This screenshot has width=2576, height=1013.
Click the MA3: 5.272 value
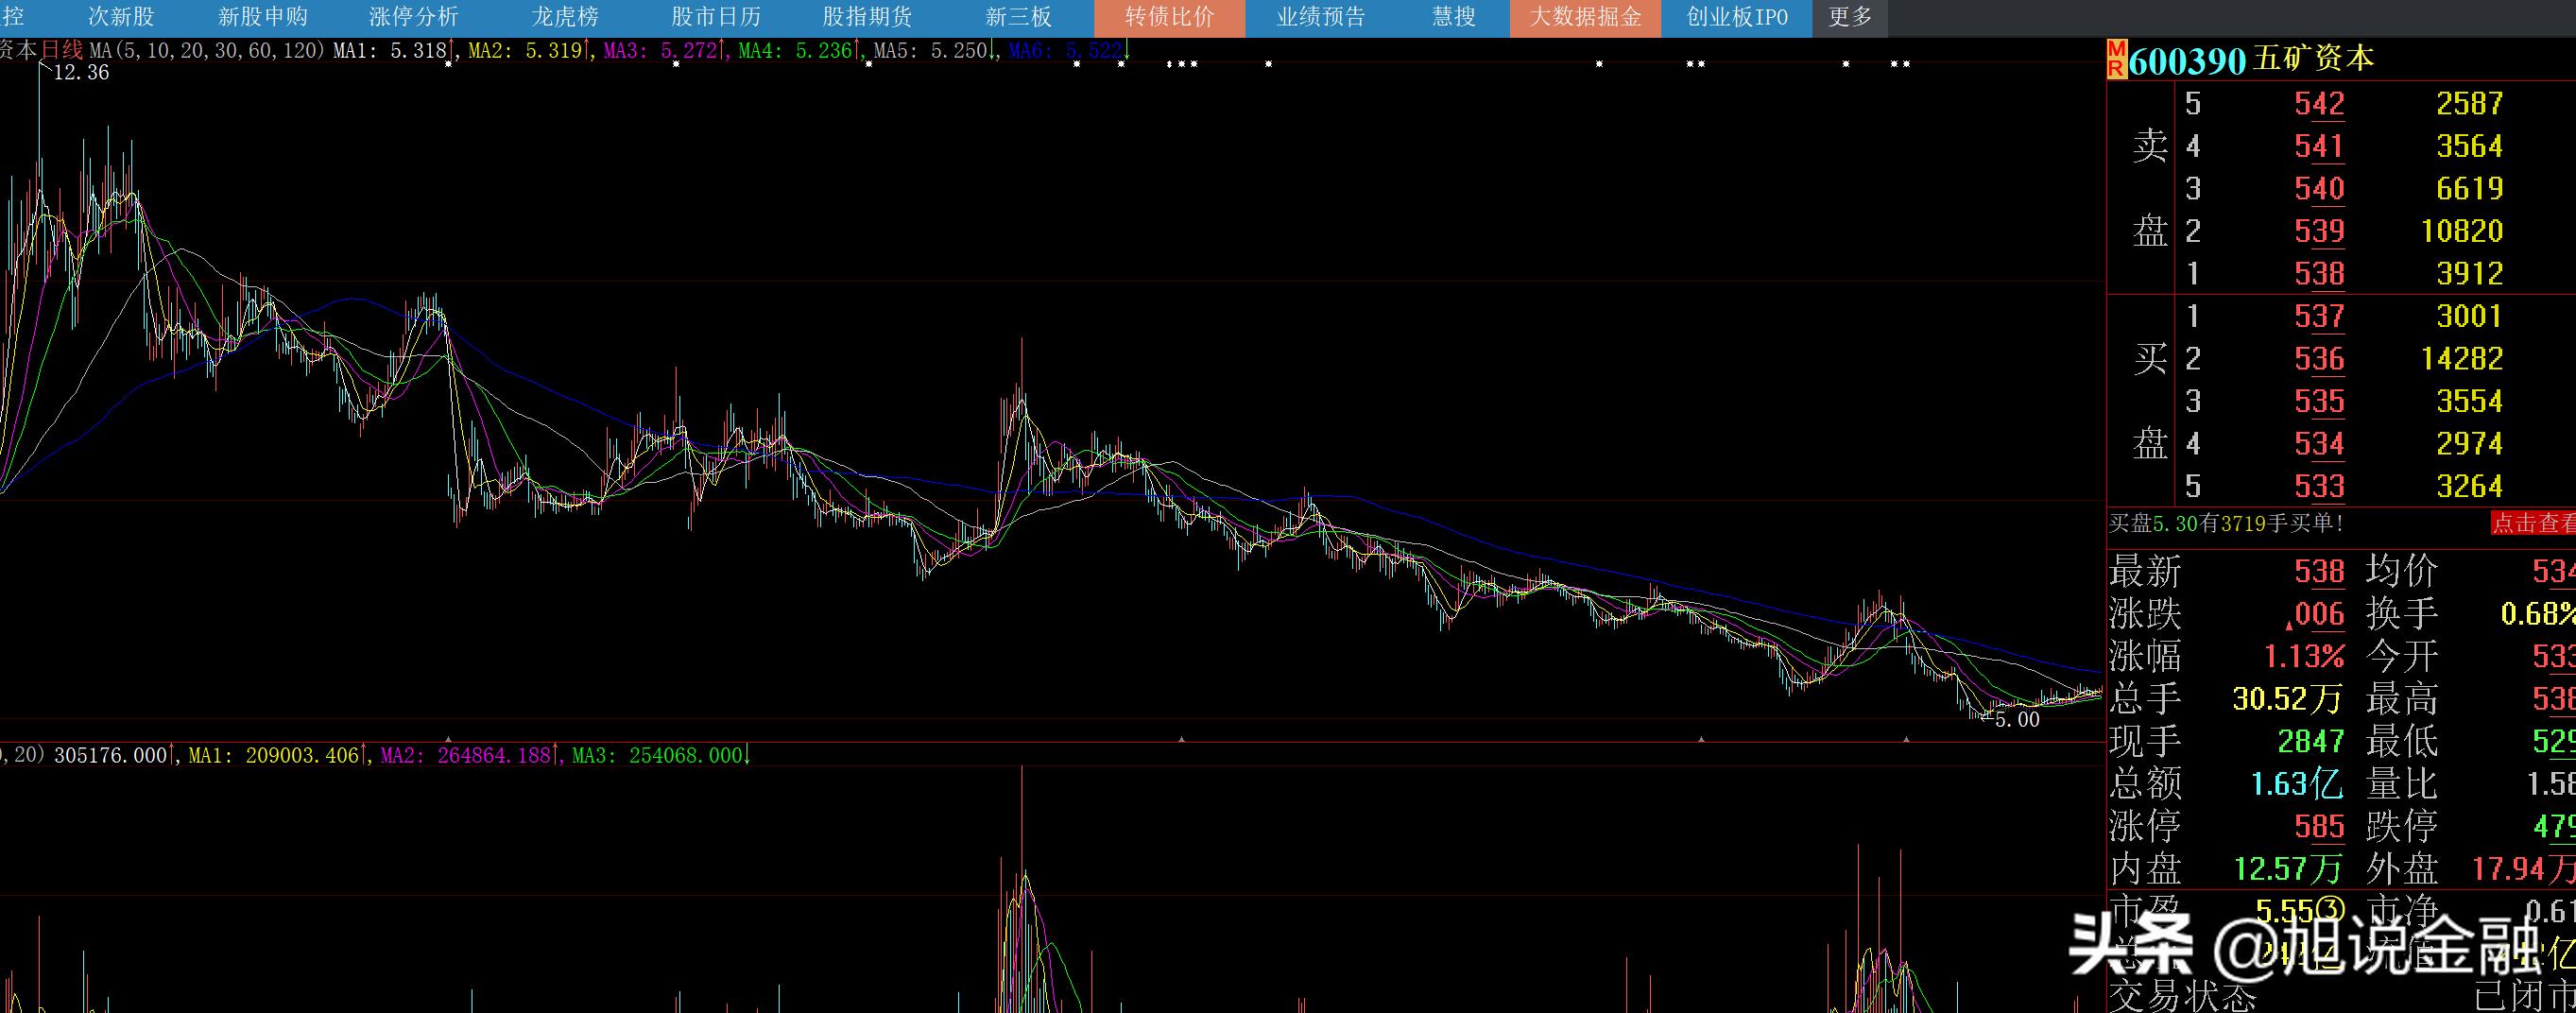(661, 51)
